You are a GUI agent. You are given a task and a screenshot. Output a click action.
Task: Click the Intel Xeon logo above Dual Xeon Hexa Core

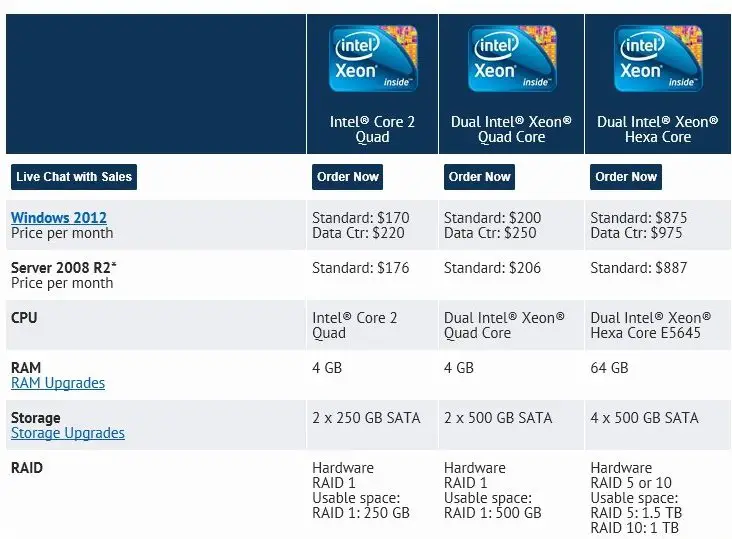click(x=658, y=58)
